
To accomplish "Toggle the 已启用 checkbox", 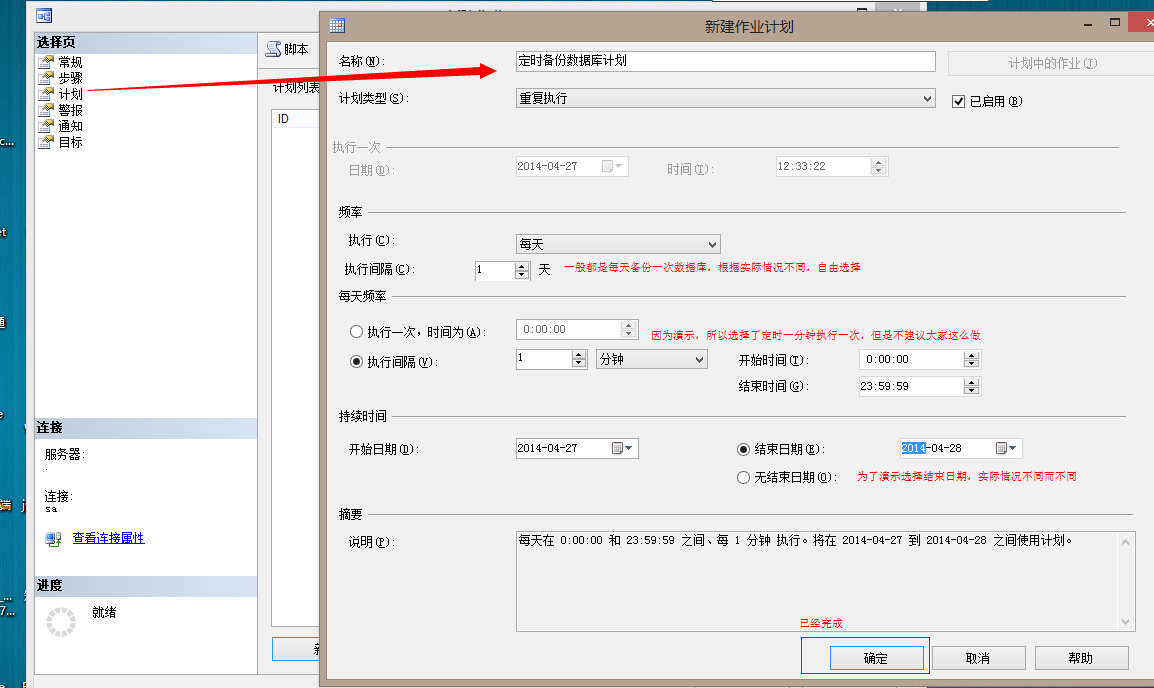I will (x=958, y=102).
